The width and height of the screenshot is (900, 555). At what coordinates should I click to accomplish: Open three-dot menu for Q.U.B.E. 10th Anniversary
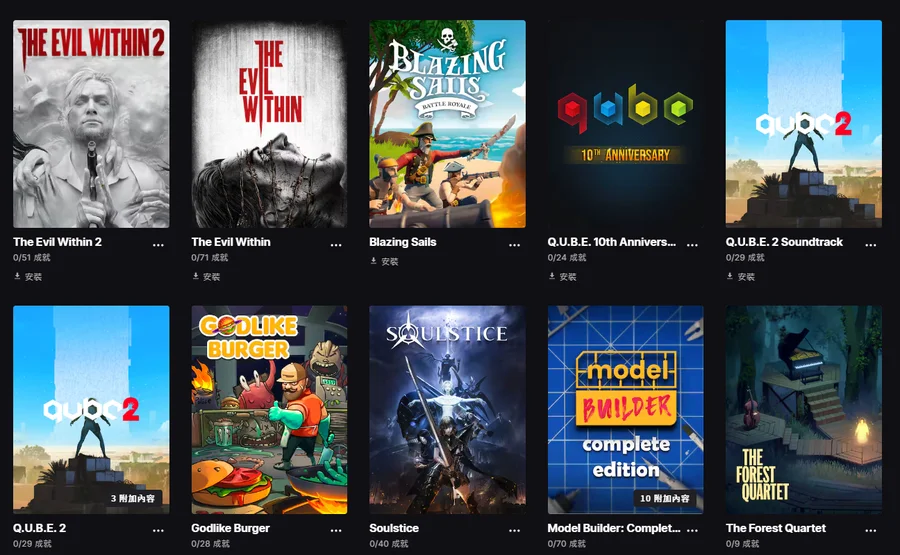coord(693,244)
